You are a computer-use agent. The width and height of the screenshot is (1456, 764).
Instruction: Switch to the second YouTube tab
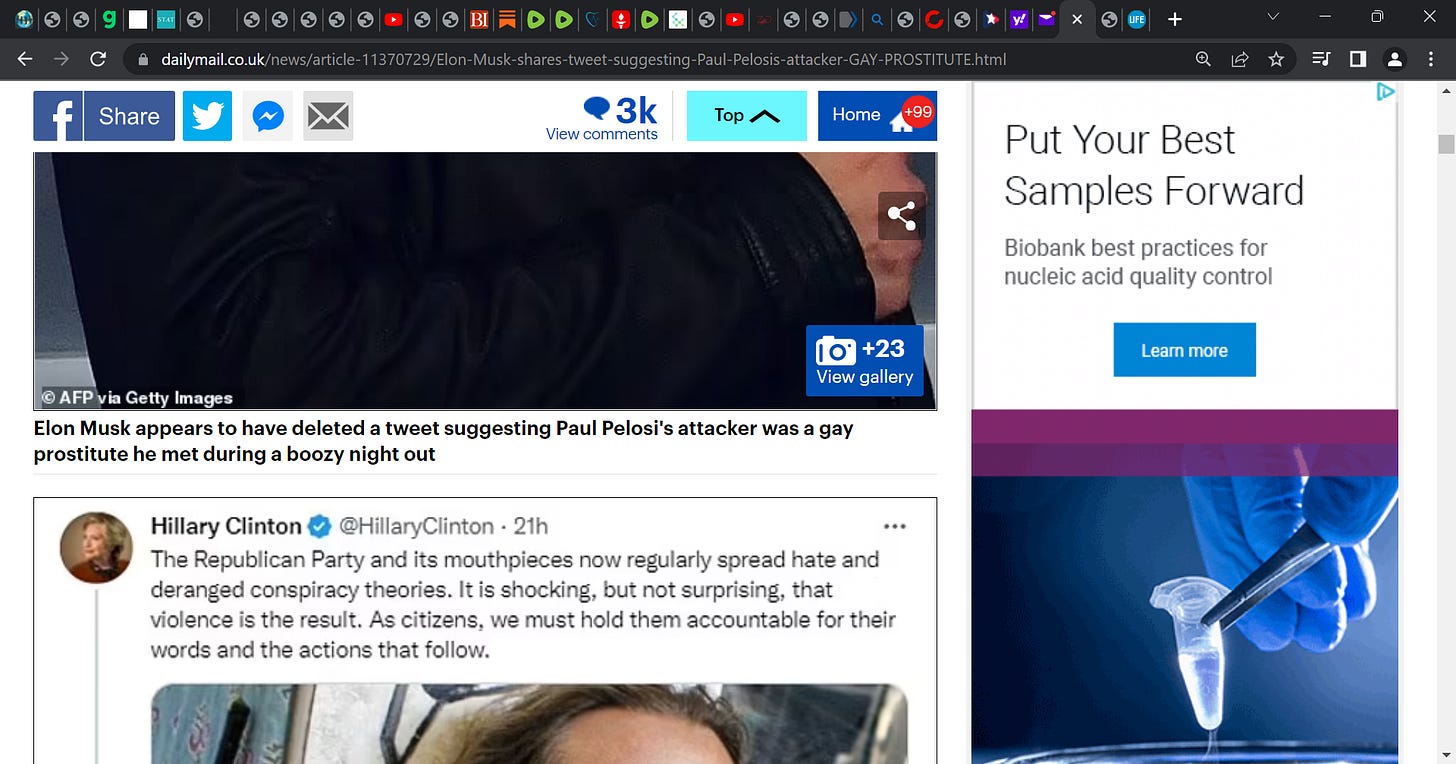[x=735, y=19]
